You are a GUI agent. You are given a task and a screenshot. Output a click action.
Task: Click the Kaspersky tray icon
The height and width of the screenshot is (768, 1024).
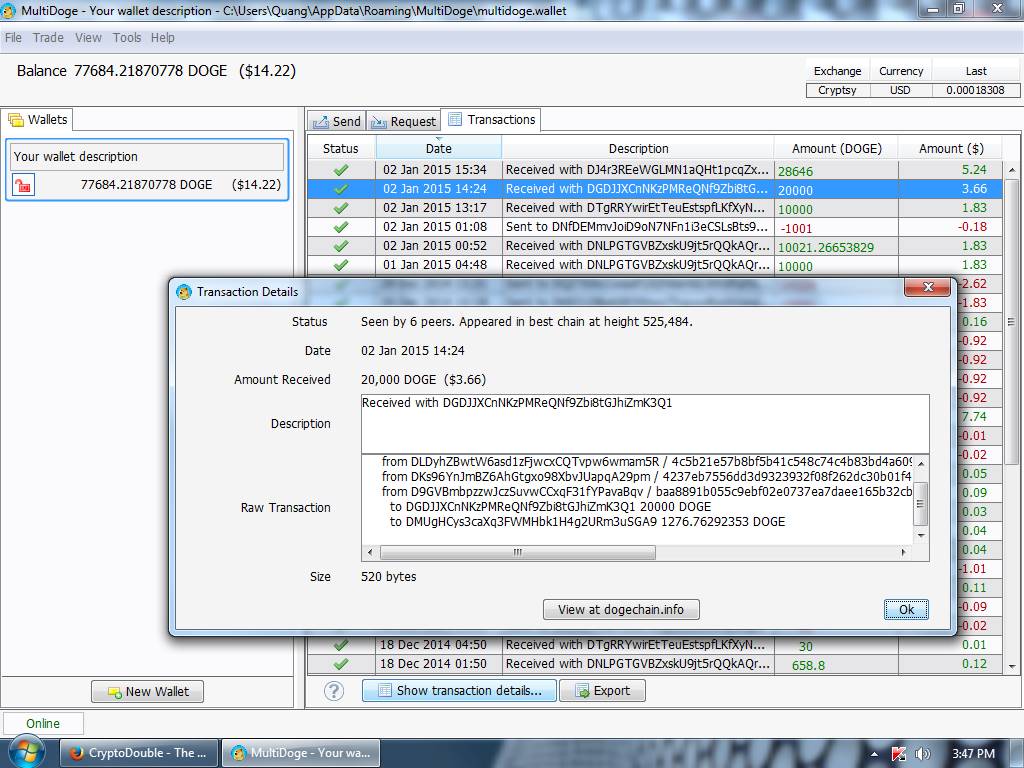coord(899,754)
